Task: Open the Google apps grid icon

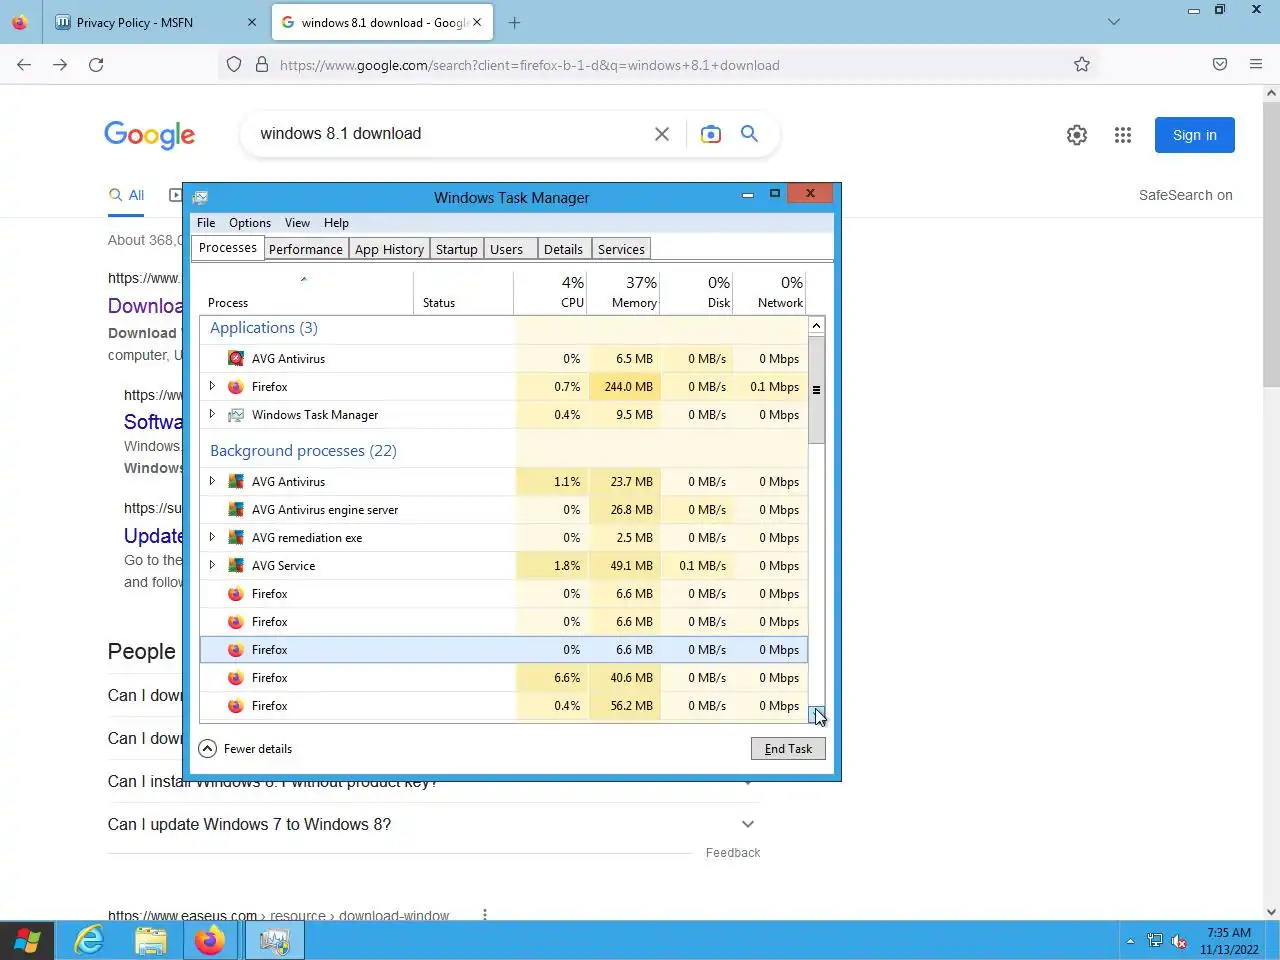Action: coord(1123,135)
